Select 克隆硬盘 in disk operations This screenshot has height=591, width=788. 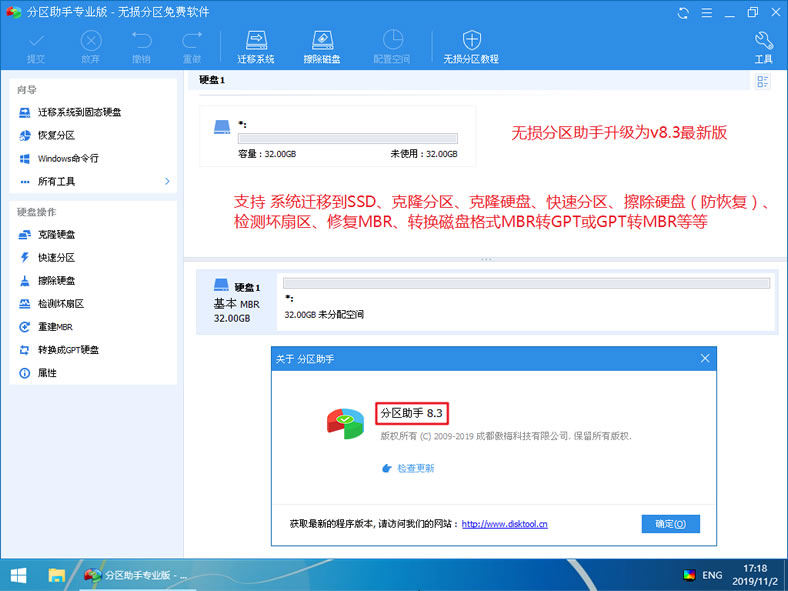click(x=56, y=235)
